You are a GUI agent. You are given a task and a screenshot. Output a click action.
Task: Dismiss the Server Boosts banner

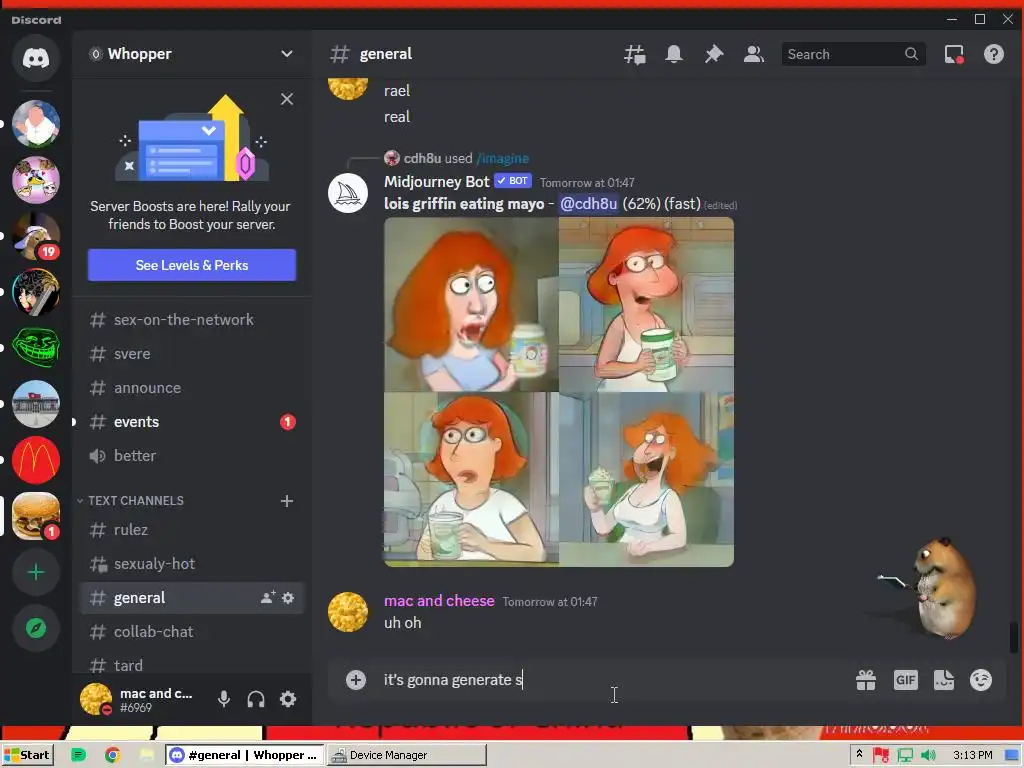[287, 99]
